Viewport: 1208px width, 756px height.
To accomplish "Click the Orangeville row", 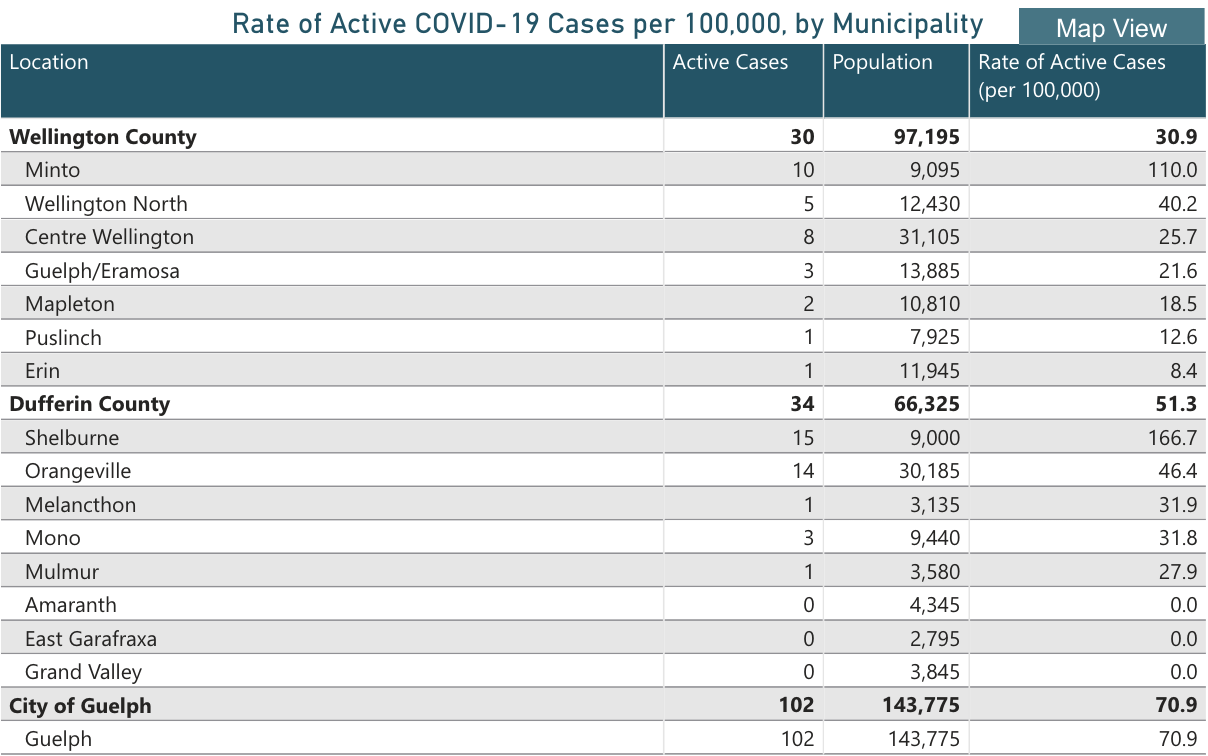I will tap(78, 471).
